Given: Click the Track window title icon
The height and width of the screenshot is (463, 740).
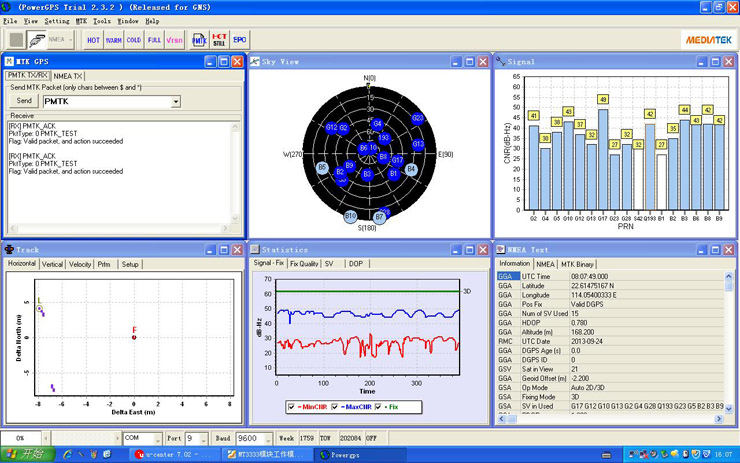Looking at the screenshot, I should tap(9, 249).
